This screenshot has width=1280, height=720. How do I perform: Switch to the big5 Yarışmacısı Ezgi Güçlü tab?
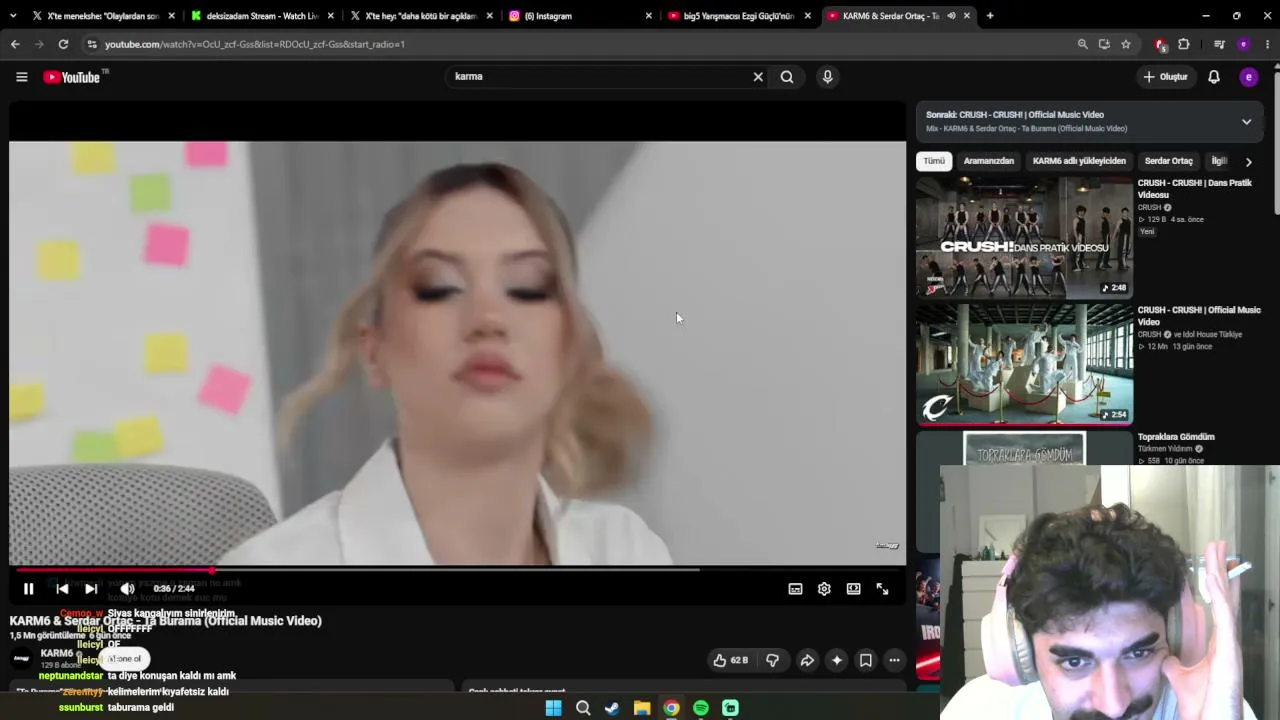[739, 16]
